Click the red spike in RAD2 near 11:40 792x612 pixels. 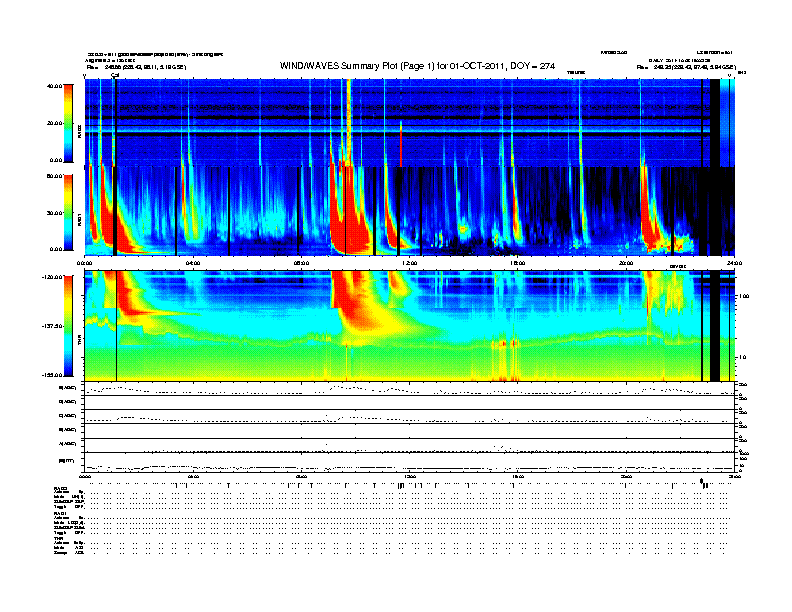(401, 145)
